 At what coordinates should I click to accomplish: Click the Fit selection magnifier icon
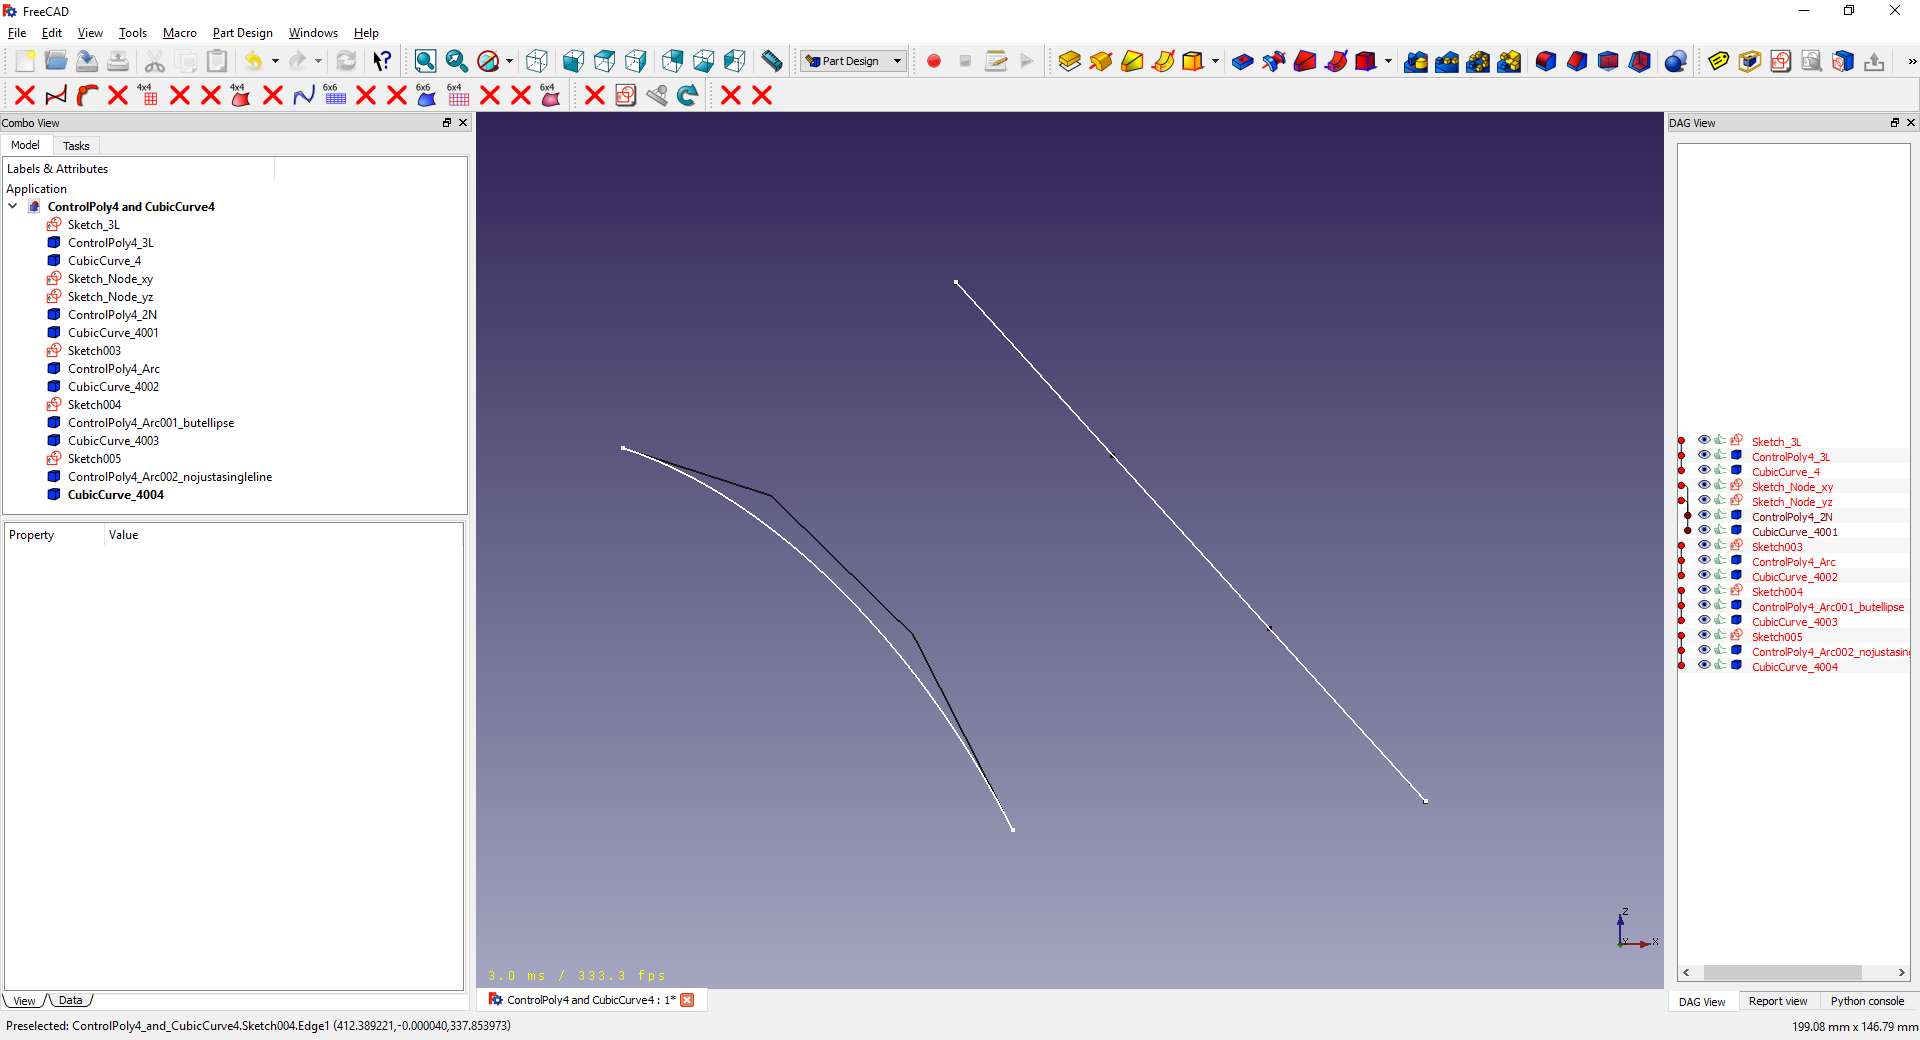(457, 61)
